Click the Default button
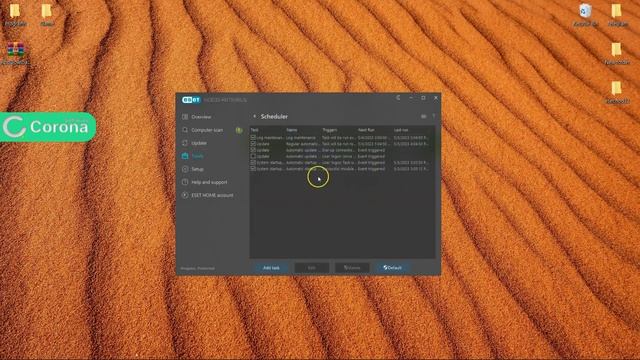 click(392, 268)
